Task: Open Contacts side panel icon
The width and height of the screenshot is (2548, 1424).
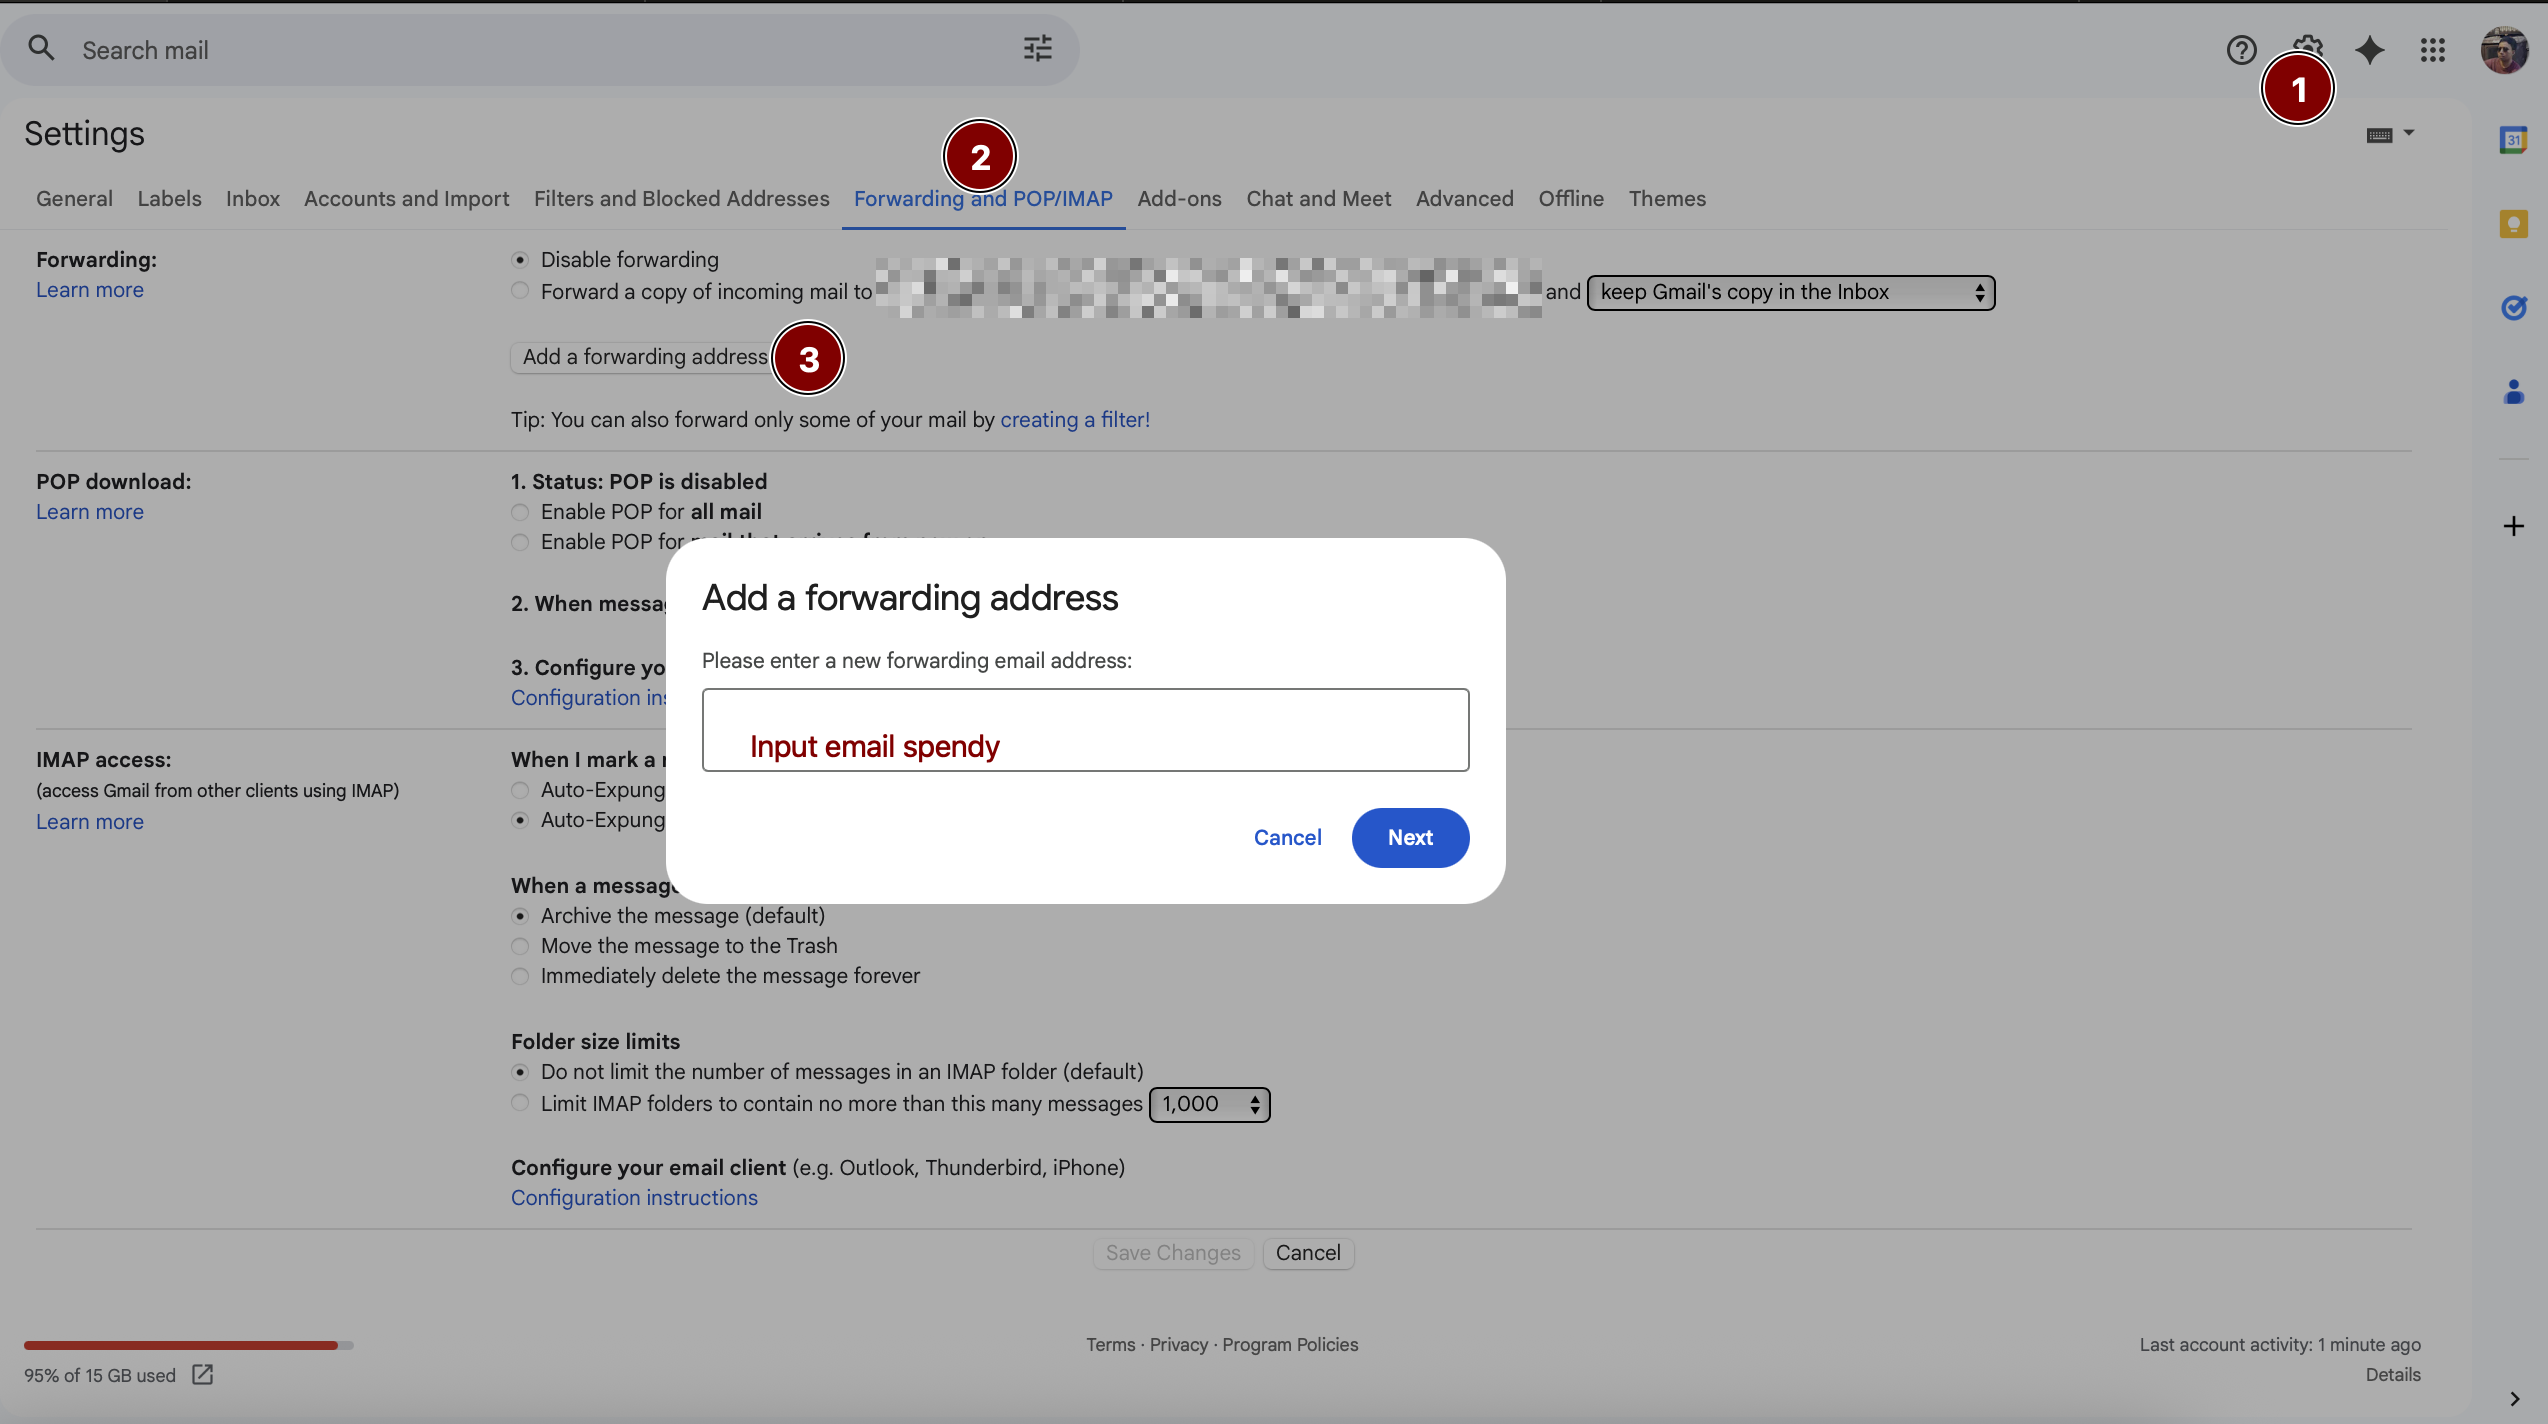Action: (x=2513, y=391)
